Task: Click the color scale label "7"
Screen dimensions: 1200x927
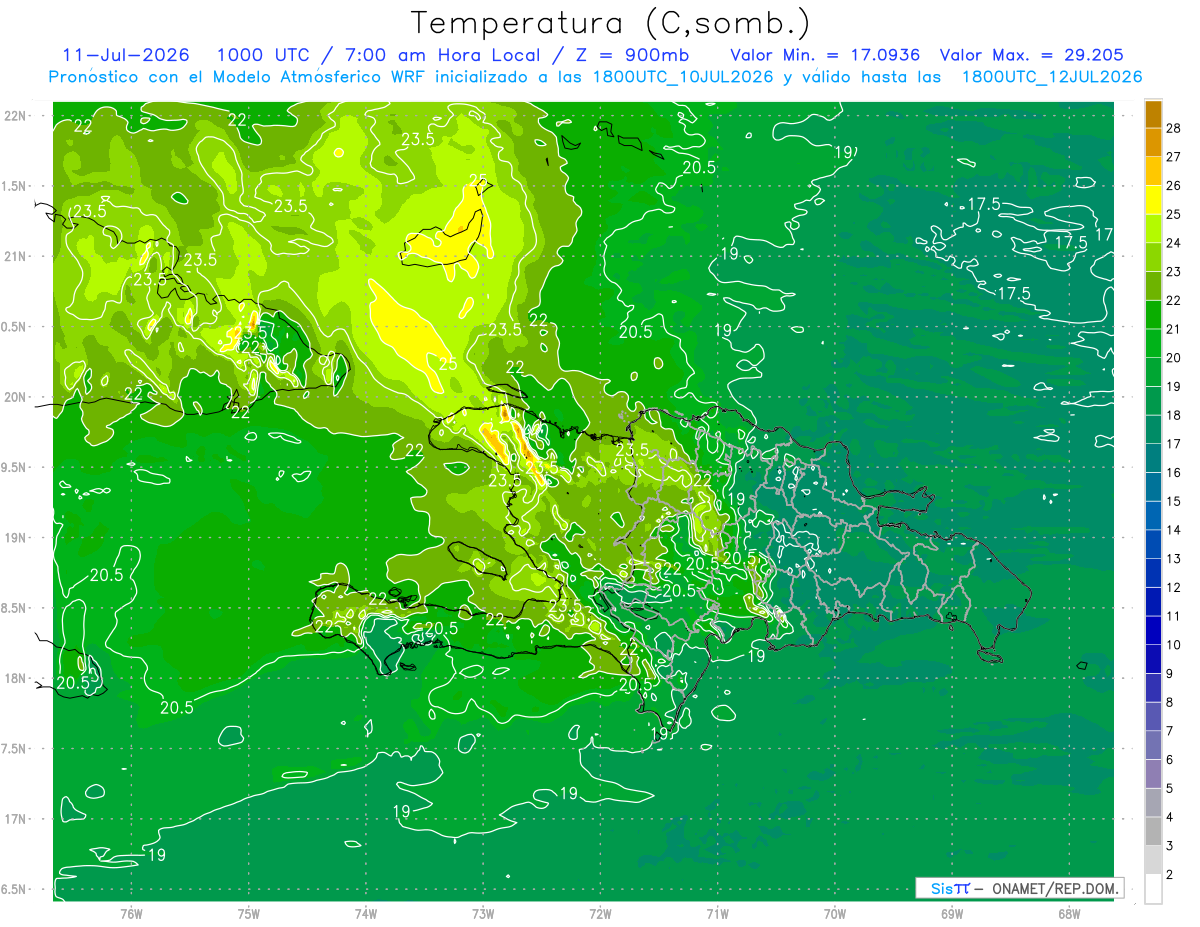Action: pyautogui.click(x=1170, y=731)
